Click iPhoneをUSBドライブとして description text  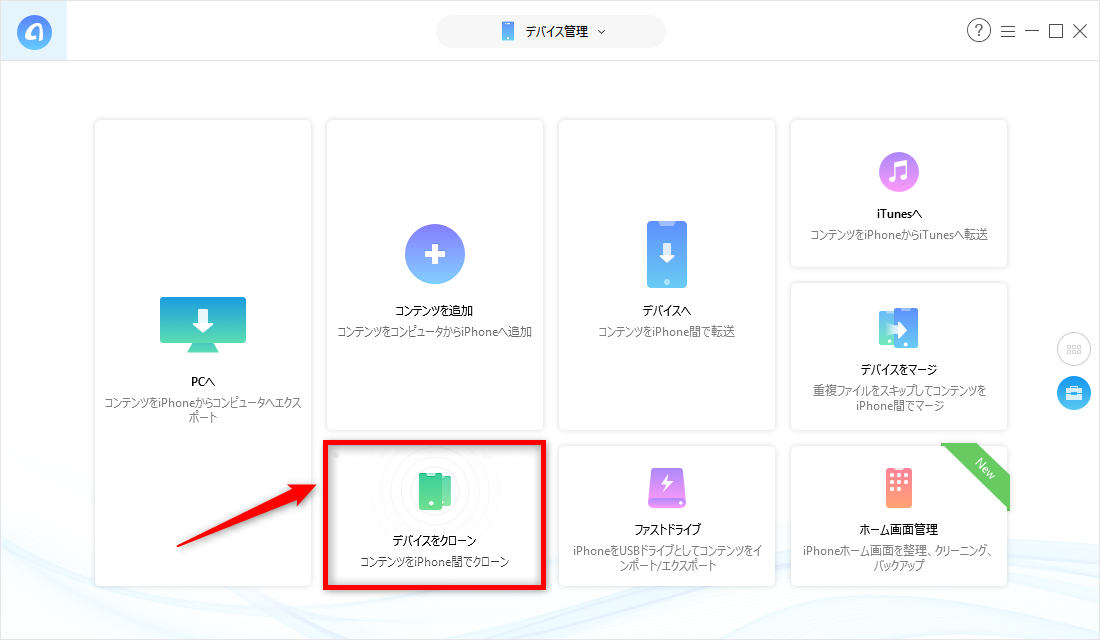(667, 558)
